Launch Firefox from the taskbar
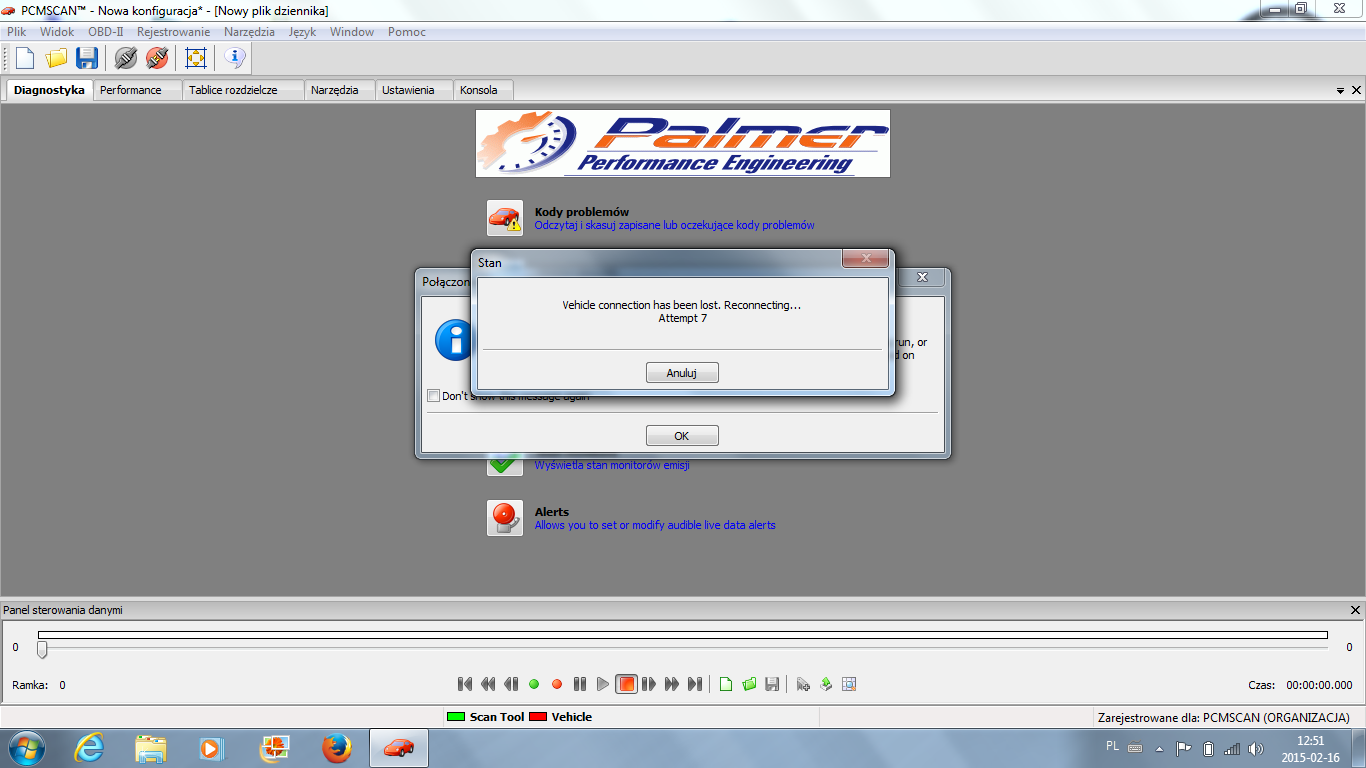This screenshot has width=1366, height=768. coord(337,748)
